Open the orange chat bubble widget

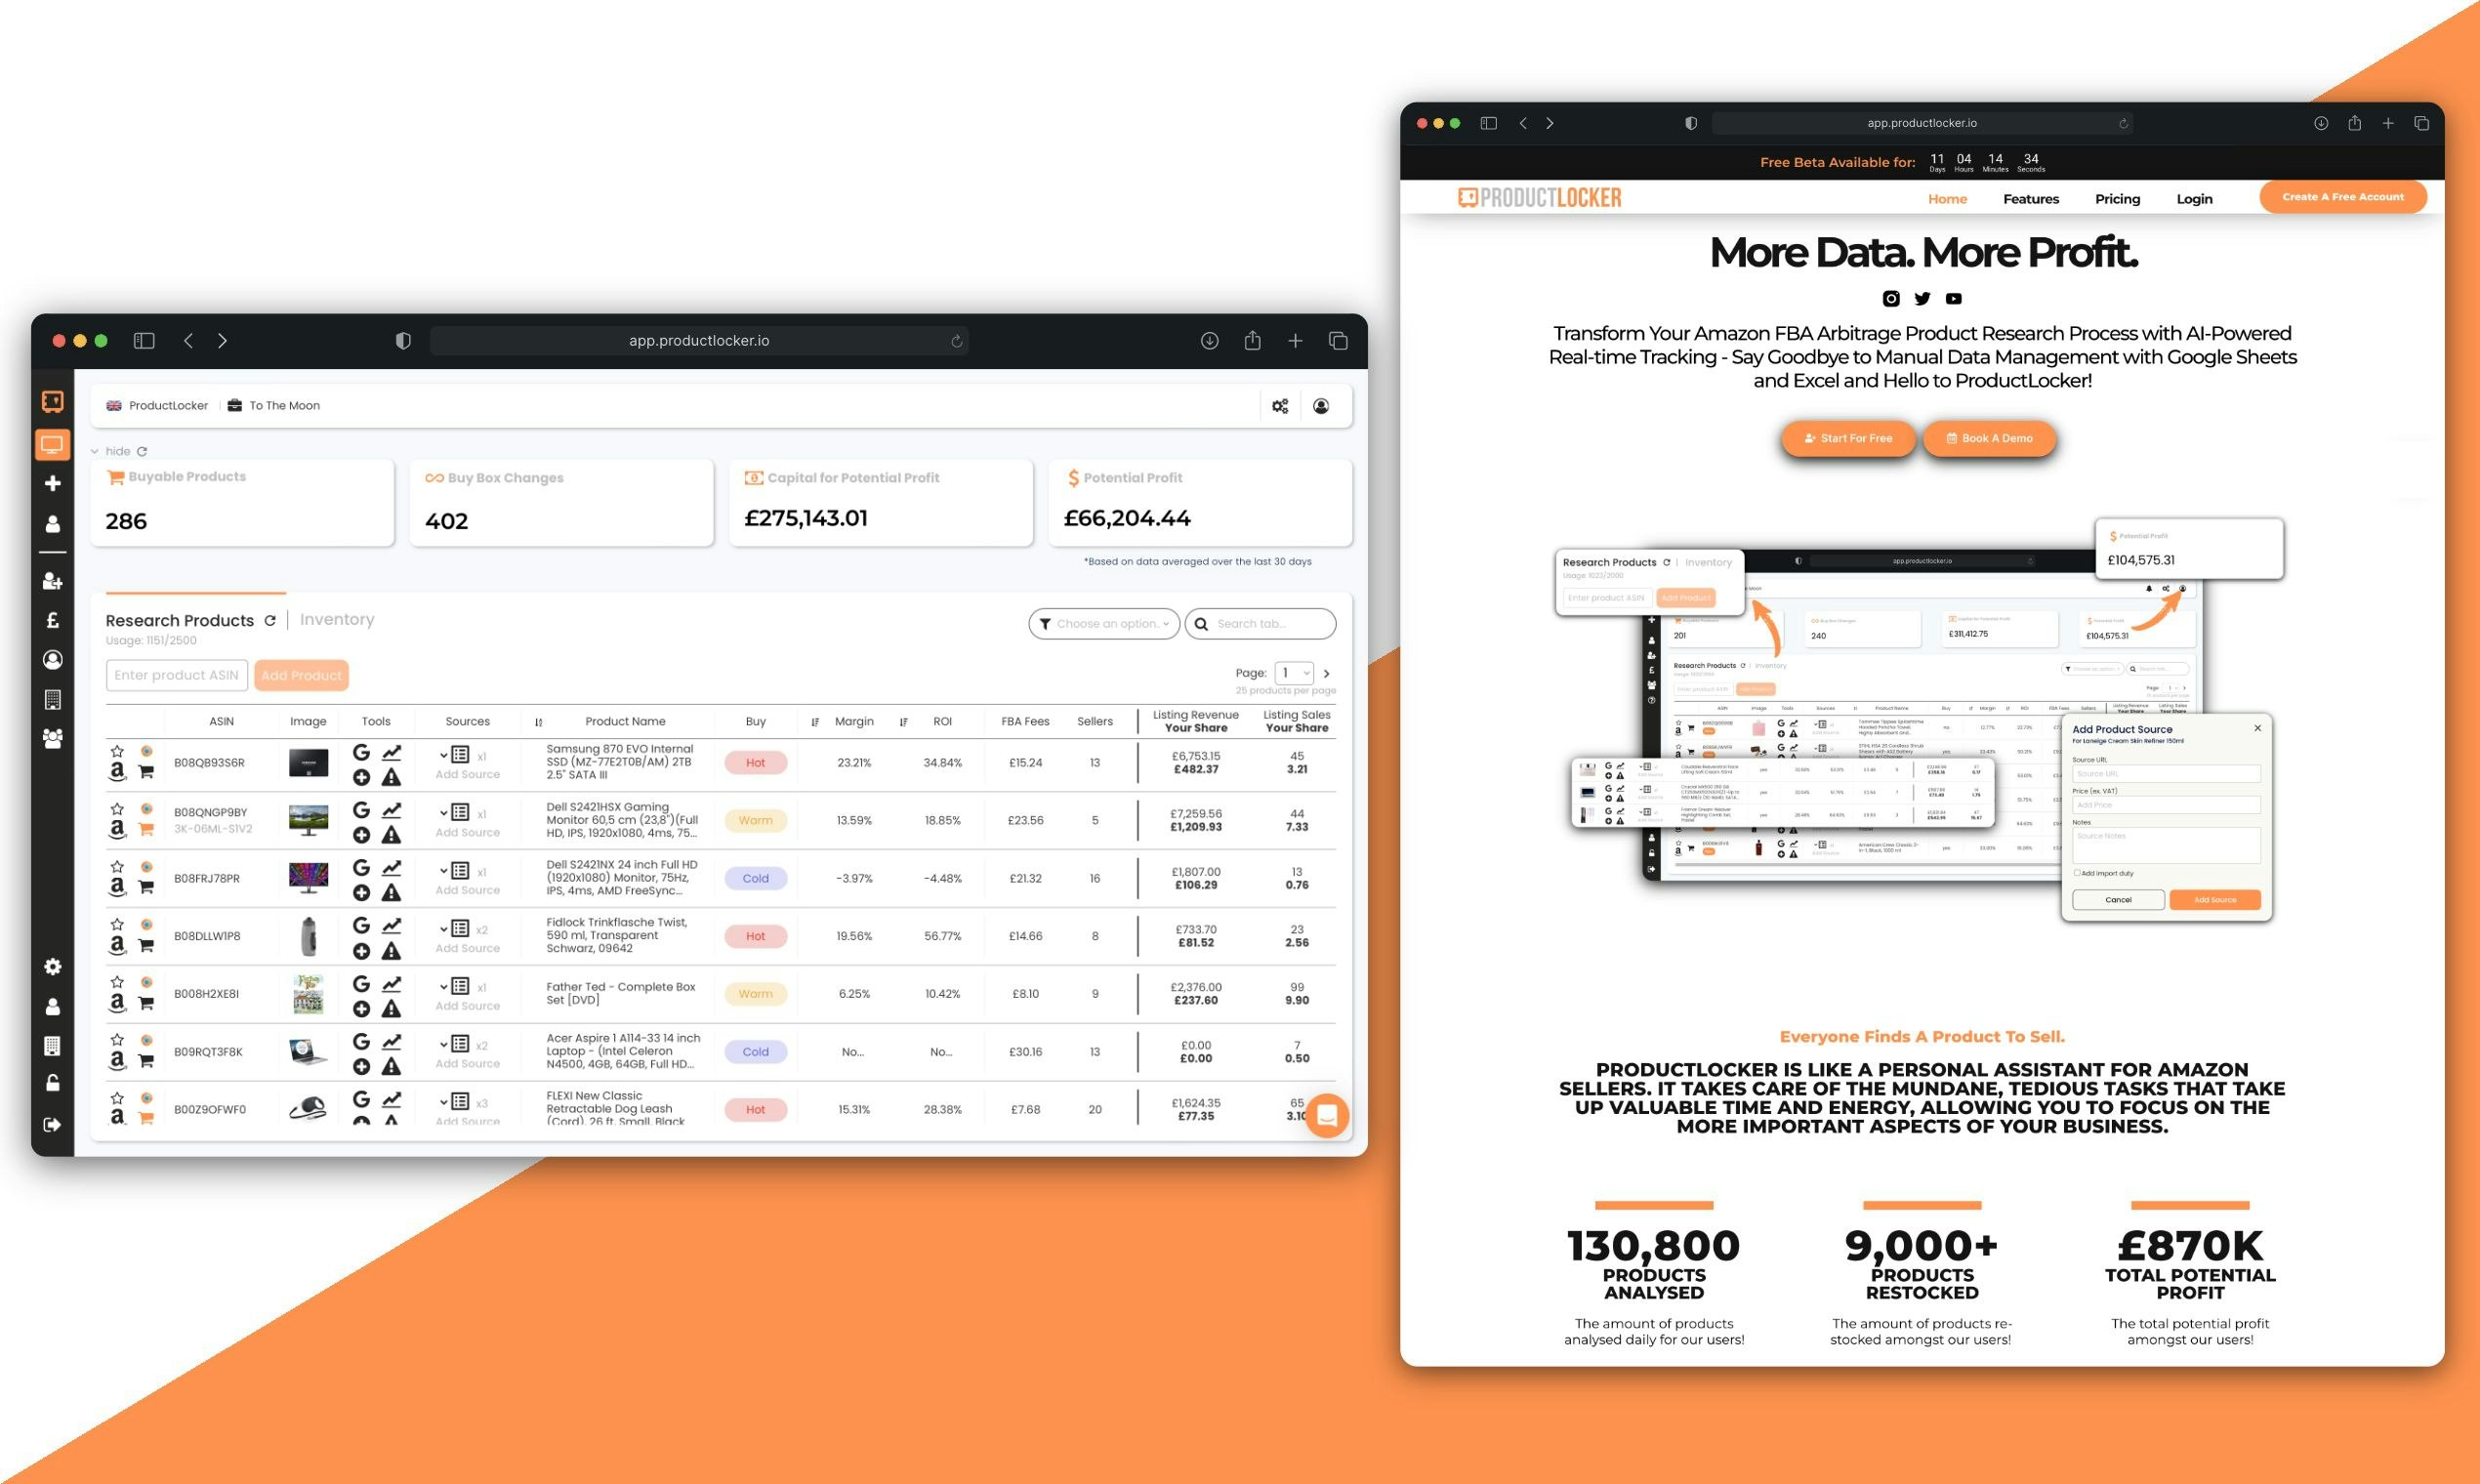(x=1327, y=1116)
